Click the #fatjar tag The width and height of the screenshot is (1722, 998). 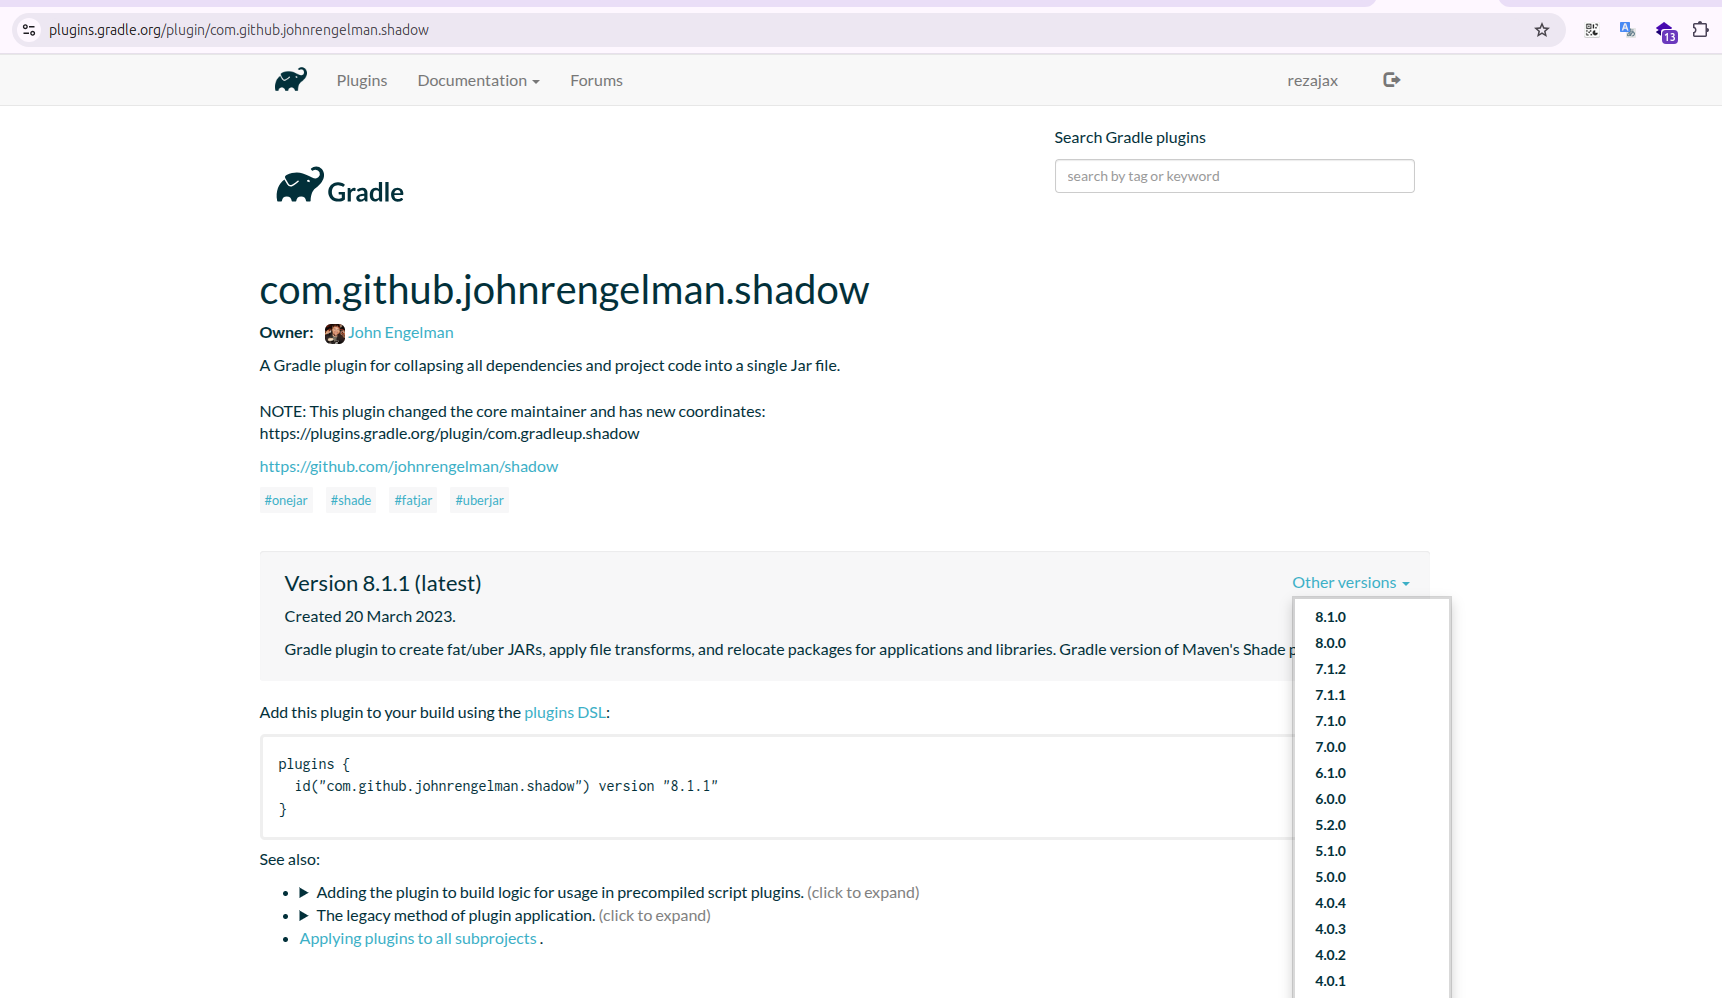(413, 500)
